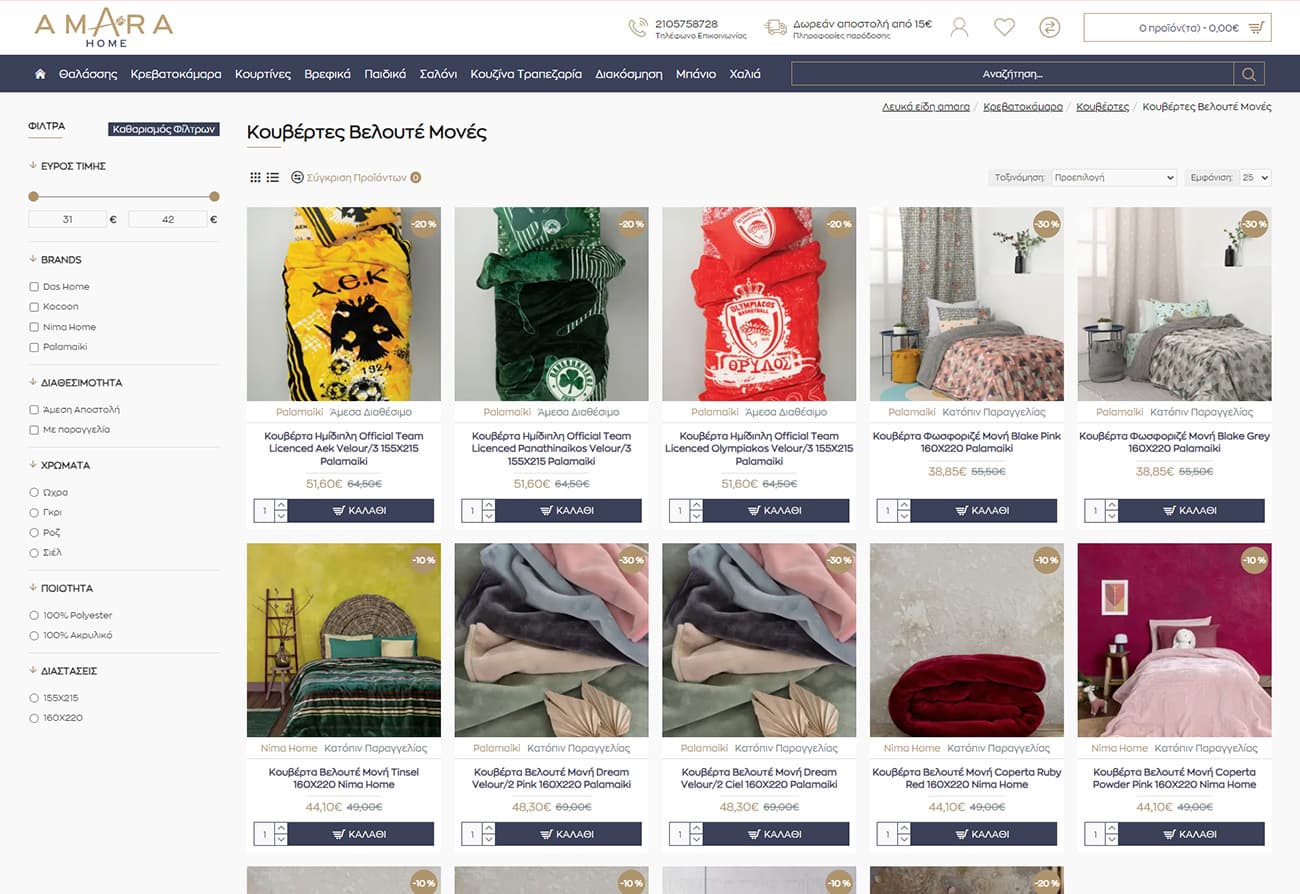The height and width of the screenshot is (894, 1300).
Task: Collapse the ΔΙΑΘΕΣΙΜΟΤΗΤΑ filter section
Action: [75, 383]
